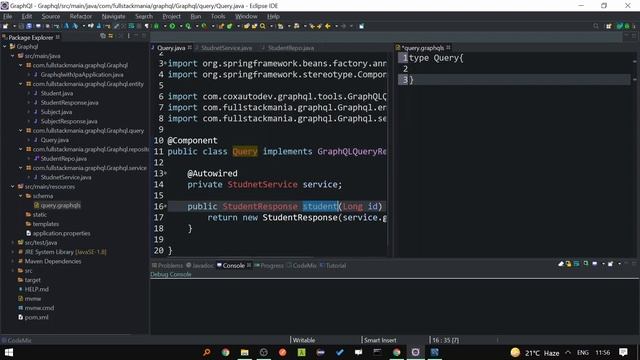Click the Open Type toolbar icon

(x=246, y=26)
